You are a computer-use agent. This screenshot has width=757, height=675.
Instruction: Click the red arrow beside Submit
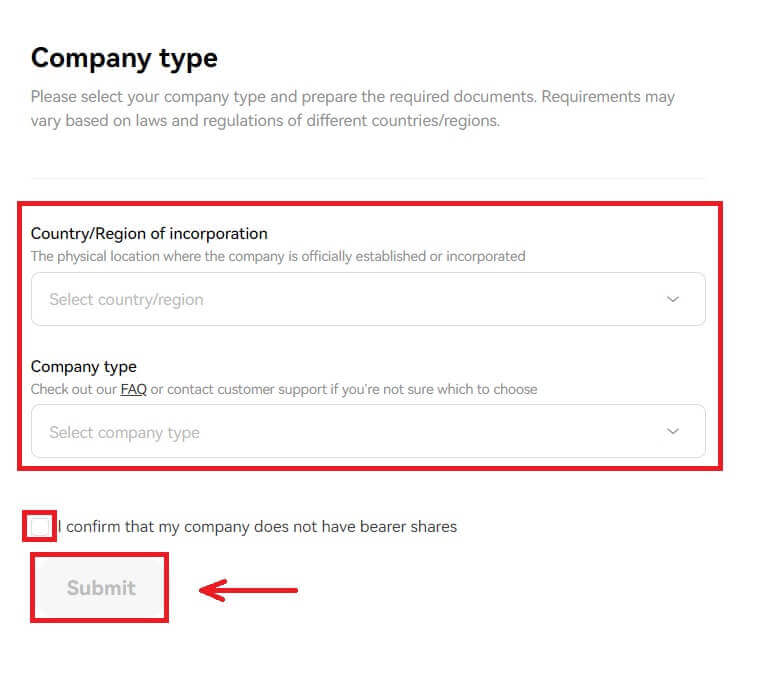pos(248,589)
